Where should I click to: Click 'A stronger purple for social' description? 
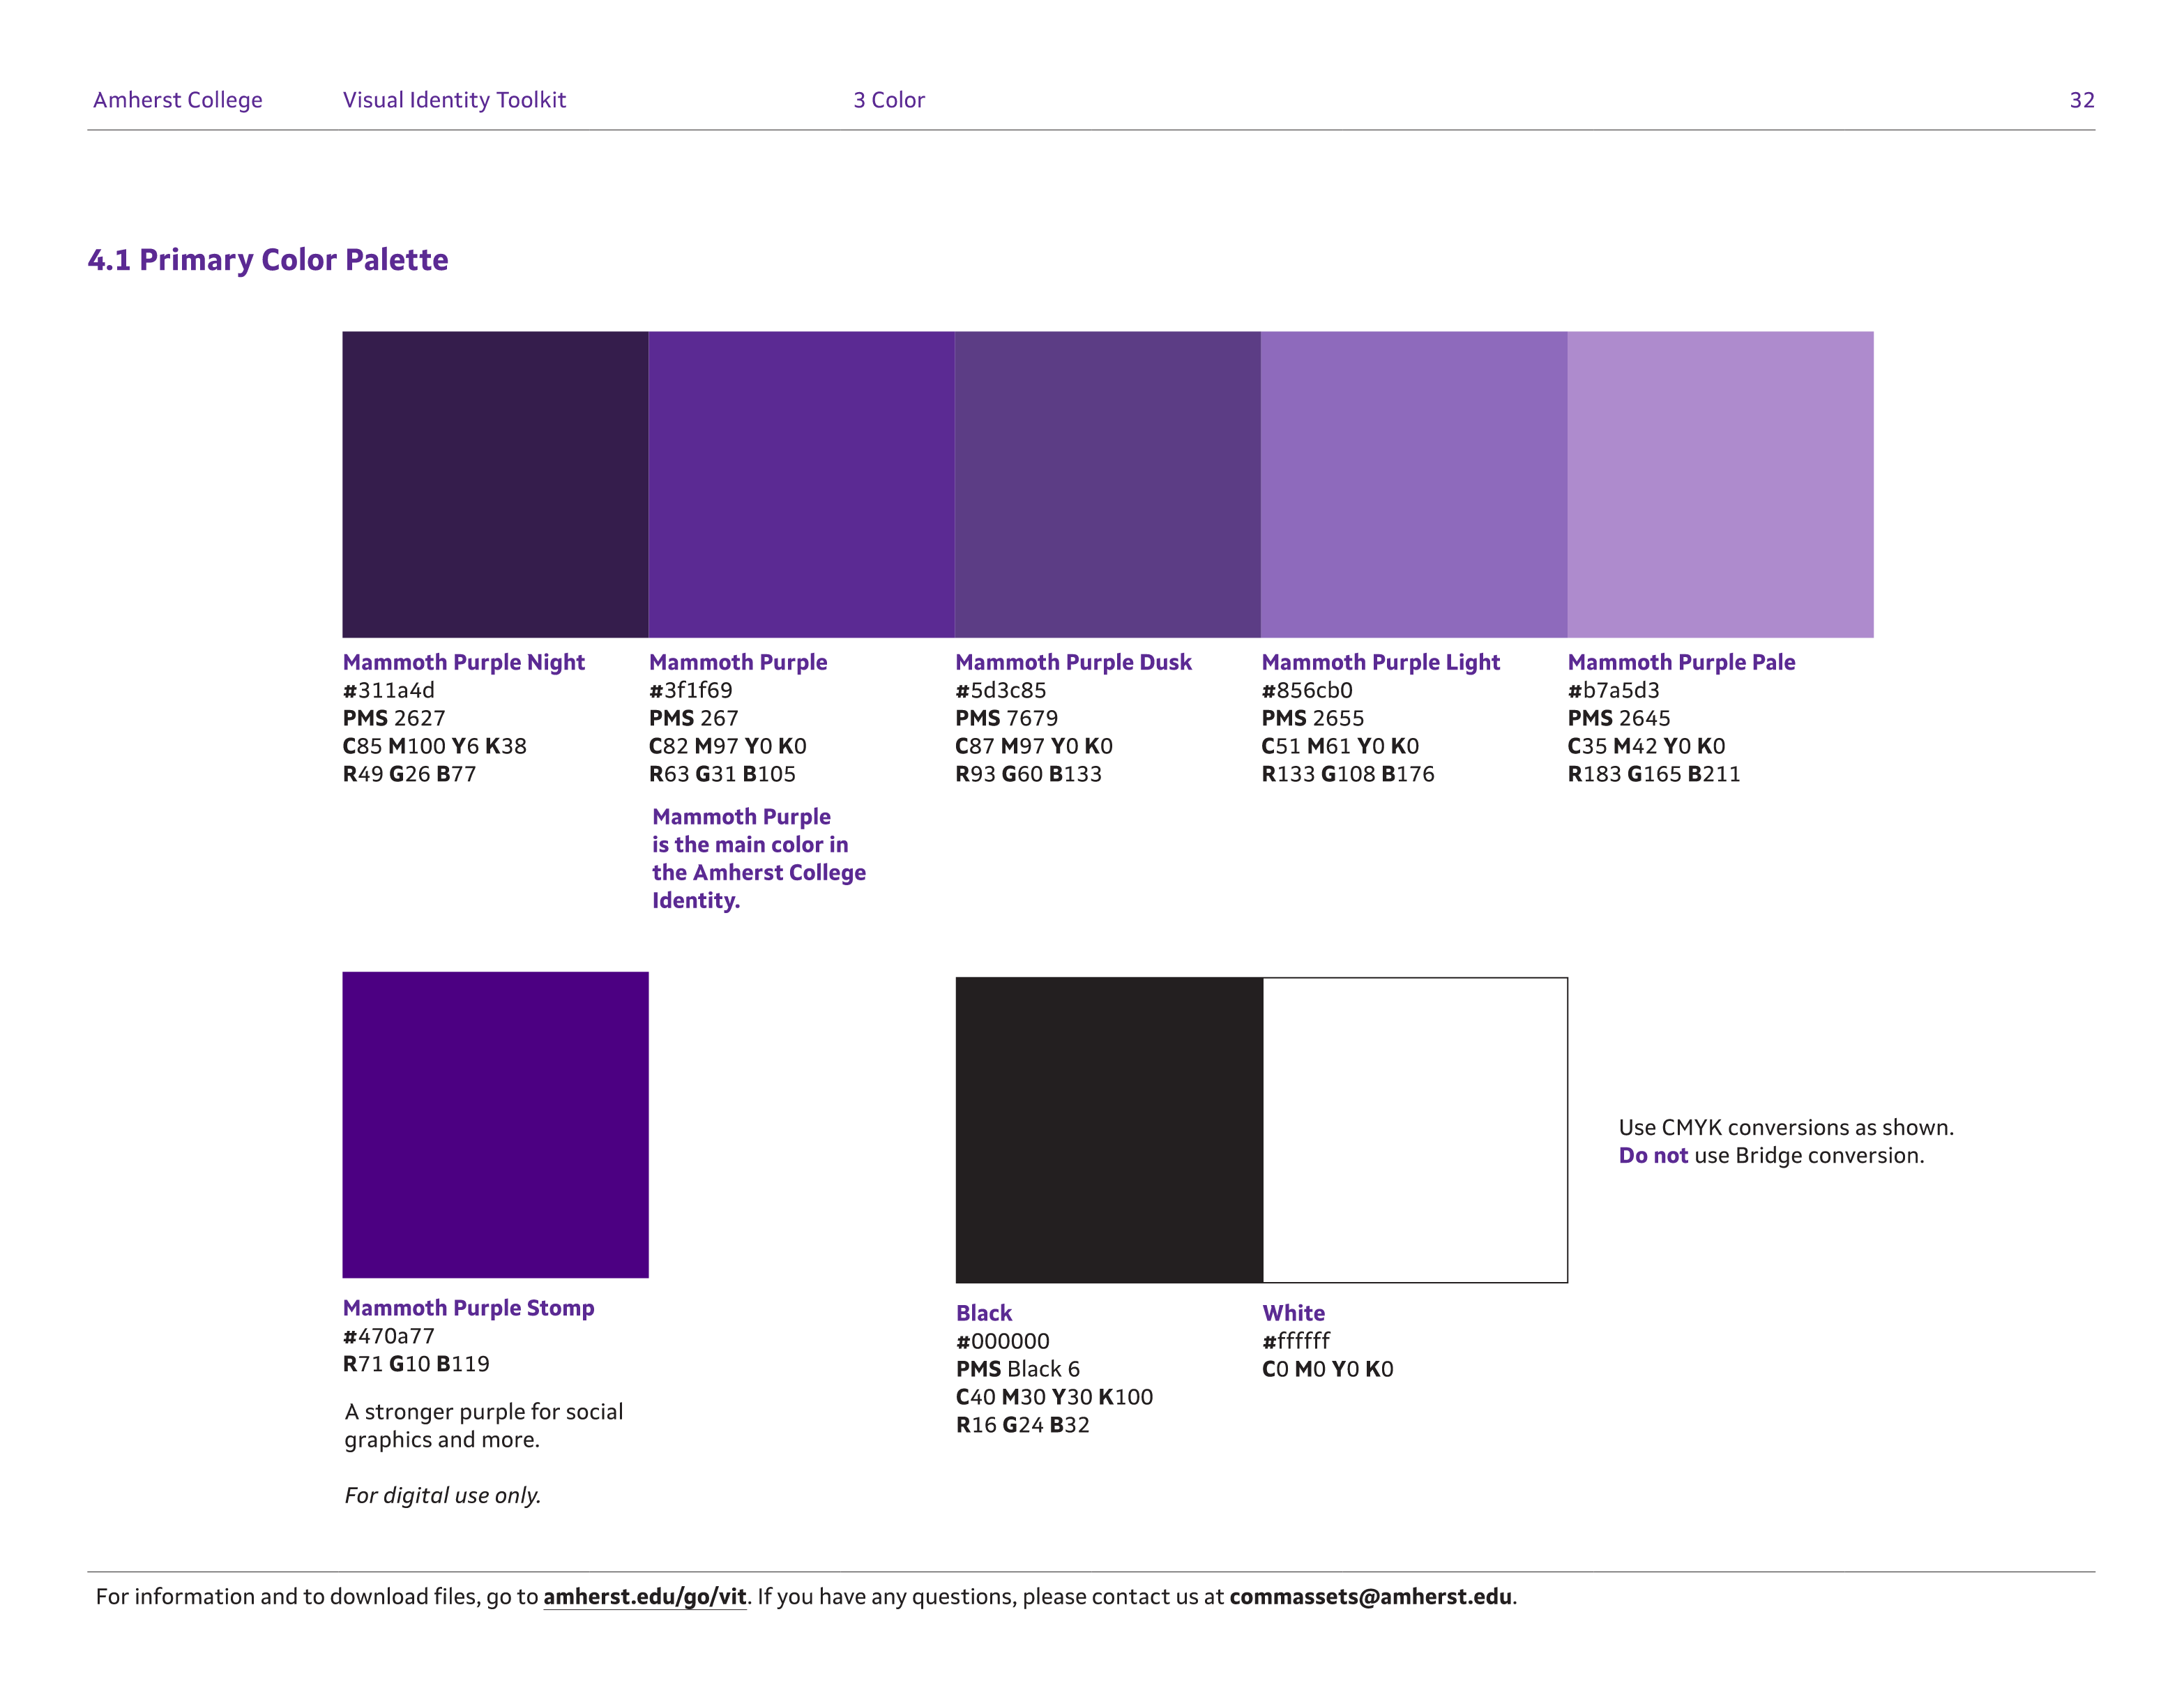pos(484,1412)
